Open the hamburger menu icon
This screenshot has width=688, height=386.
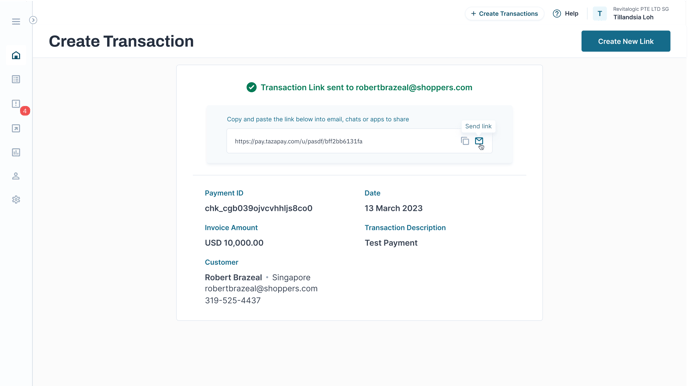click(16, 21)
